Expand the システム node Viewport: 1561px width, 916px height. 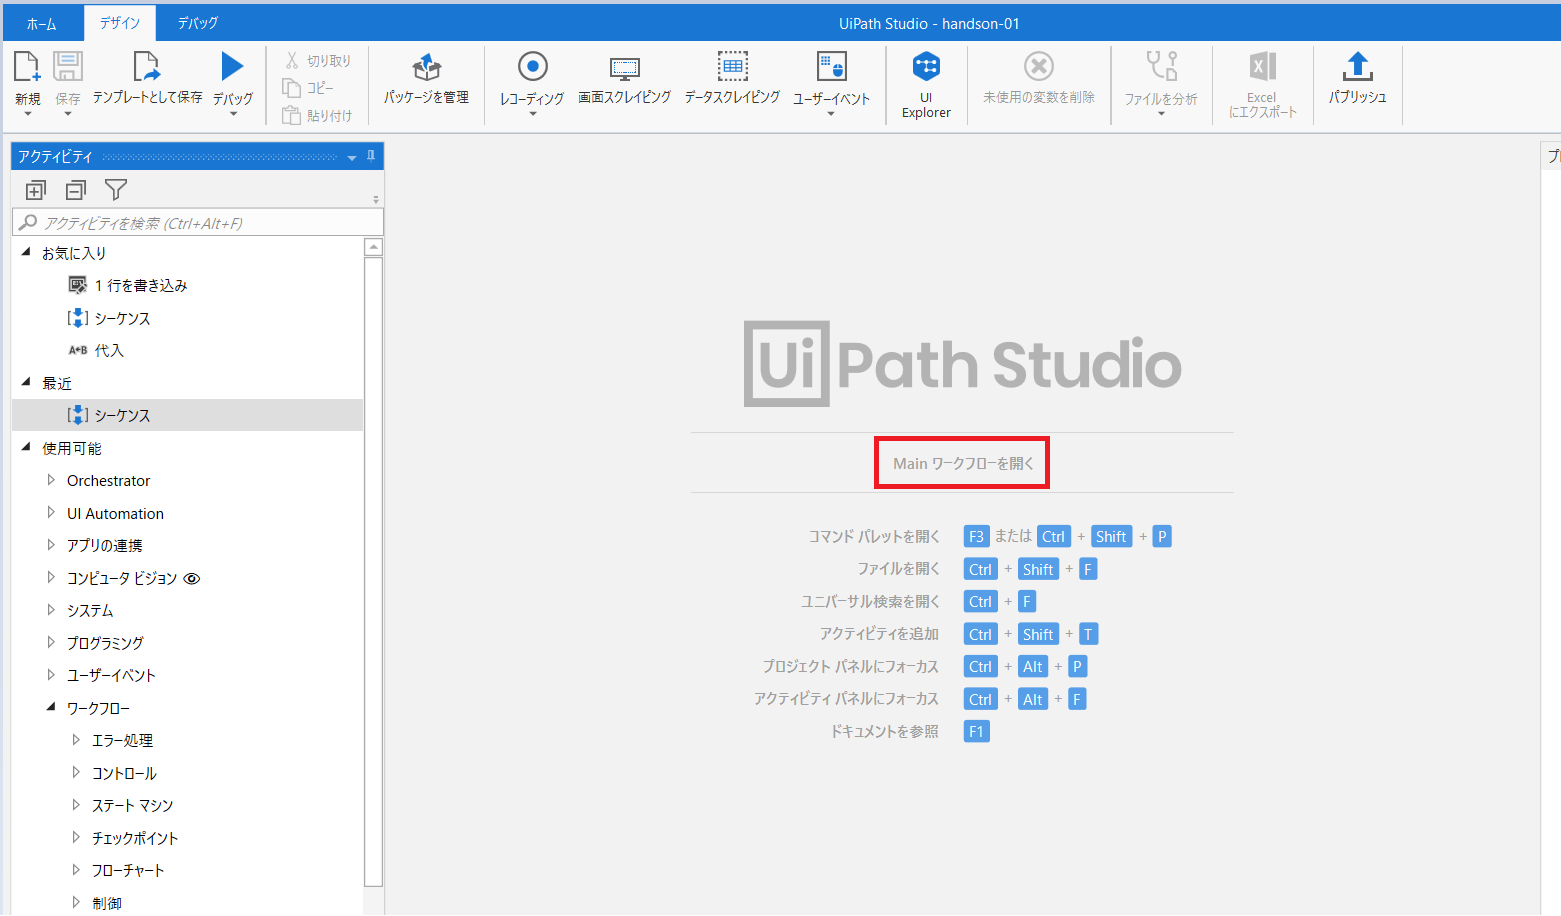(x=51, y=610)
